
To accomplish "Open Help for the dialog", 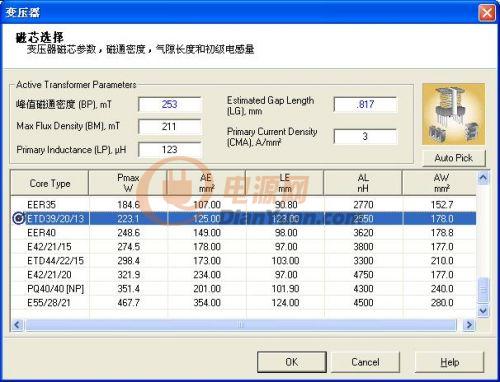I will pos(449,362).
